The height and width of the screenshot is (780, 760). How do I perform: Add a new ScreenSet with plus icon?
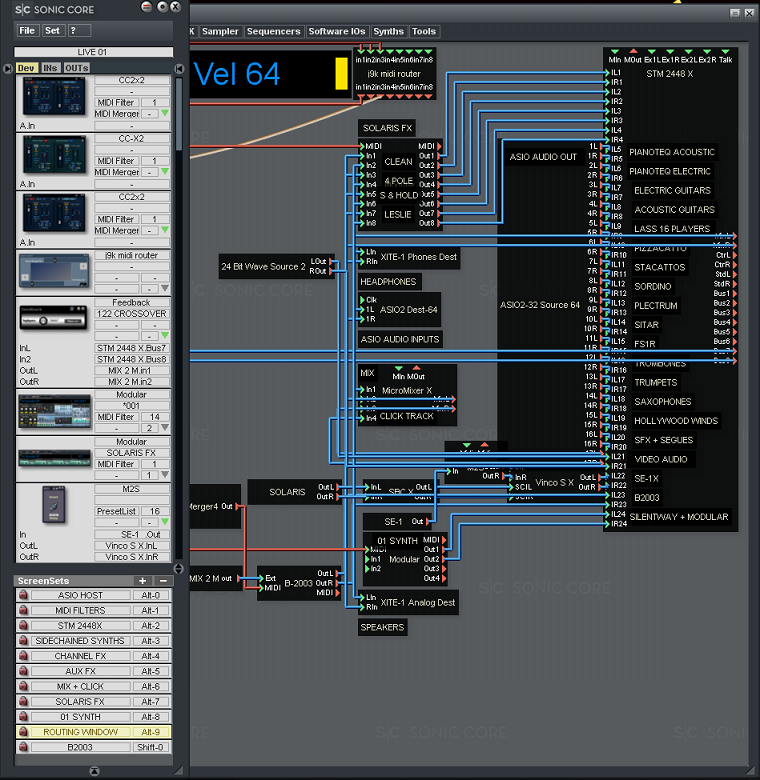(142, 581)
